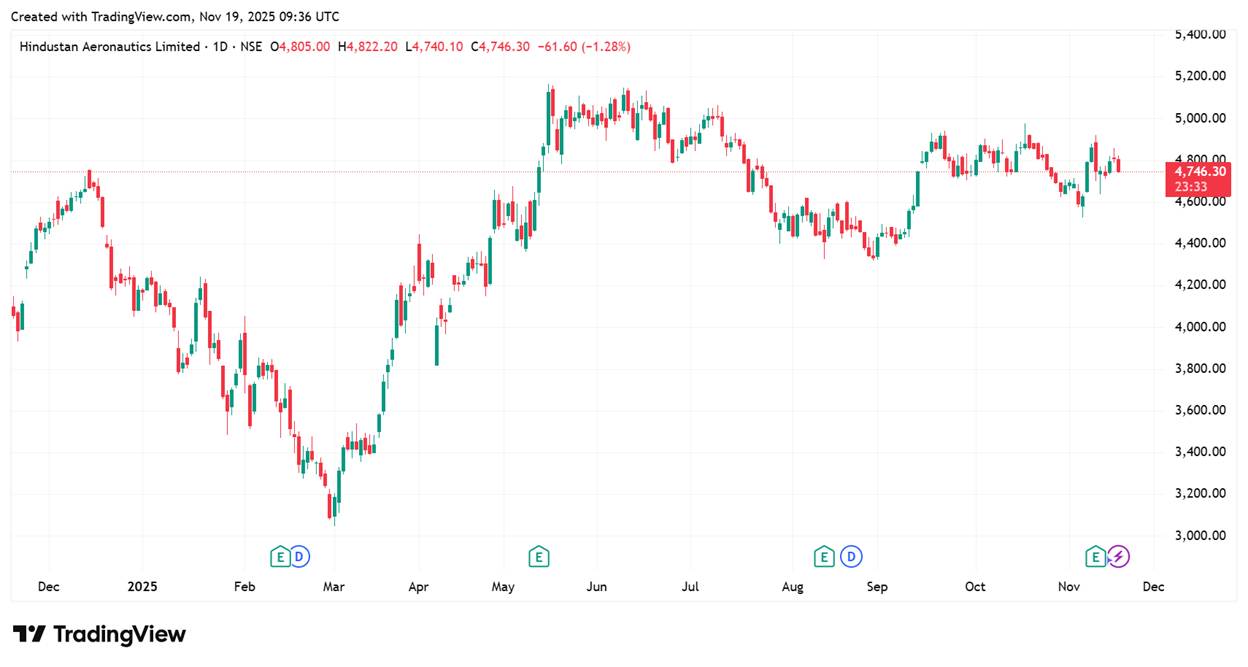This screenshot has height=667, width=1248.
Task: Click the 5,000.00 price axis label
Action: point(1200,118)
